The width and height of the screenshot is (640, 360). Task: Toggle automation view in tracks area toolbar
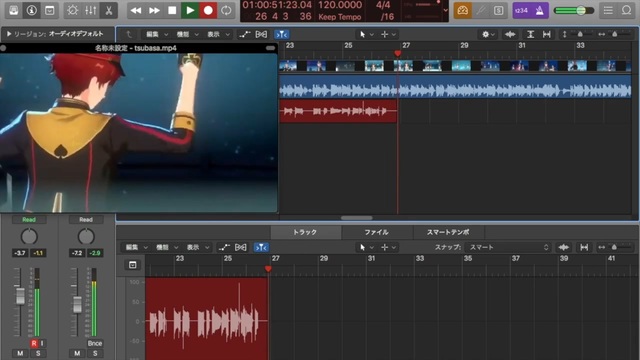pyautogui.click(x=244, y=35)
